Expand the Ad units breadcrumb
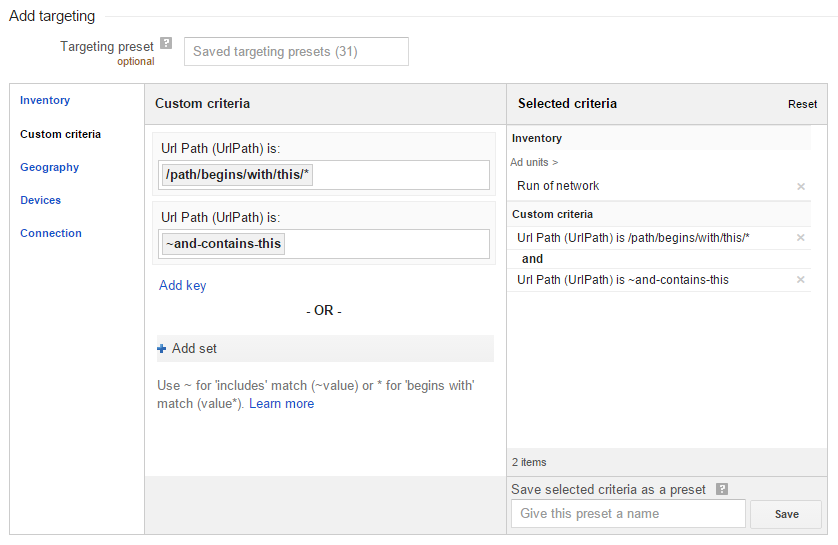This screenshot has height=545, width=838. [534, 162]
